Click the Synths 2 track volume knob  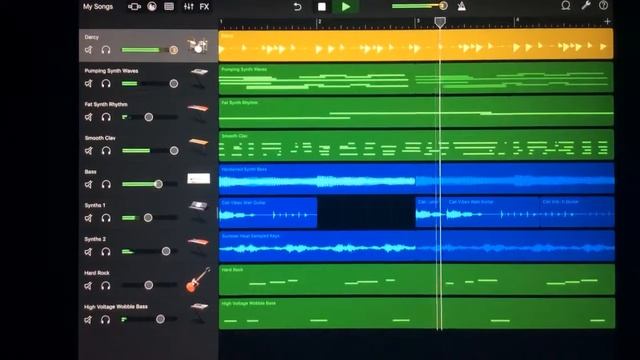(166, 251)
